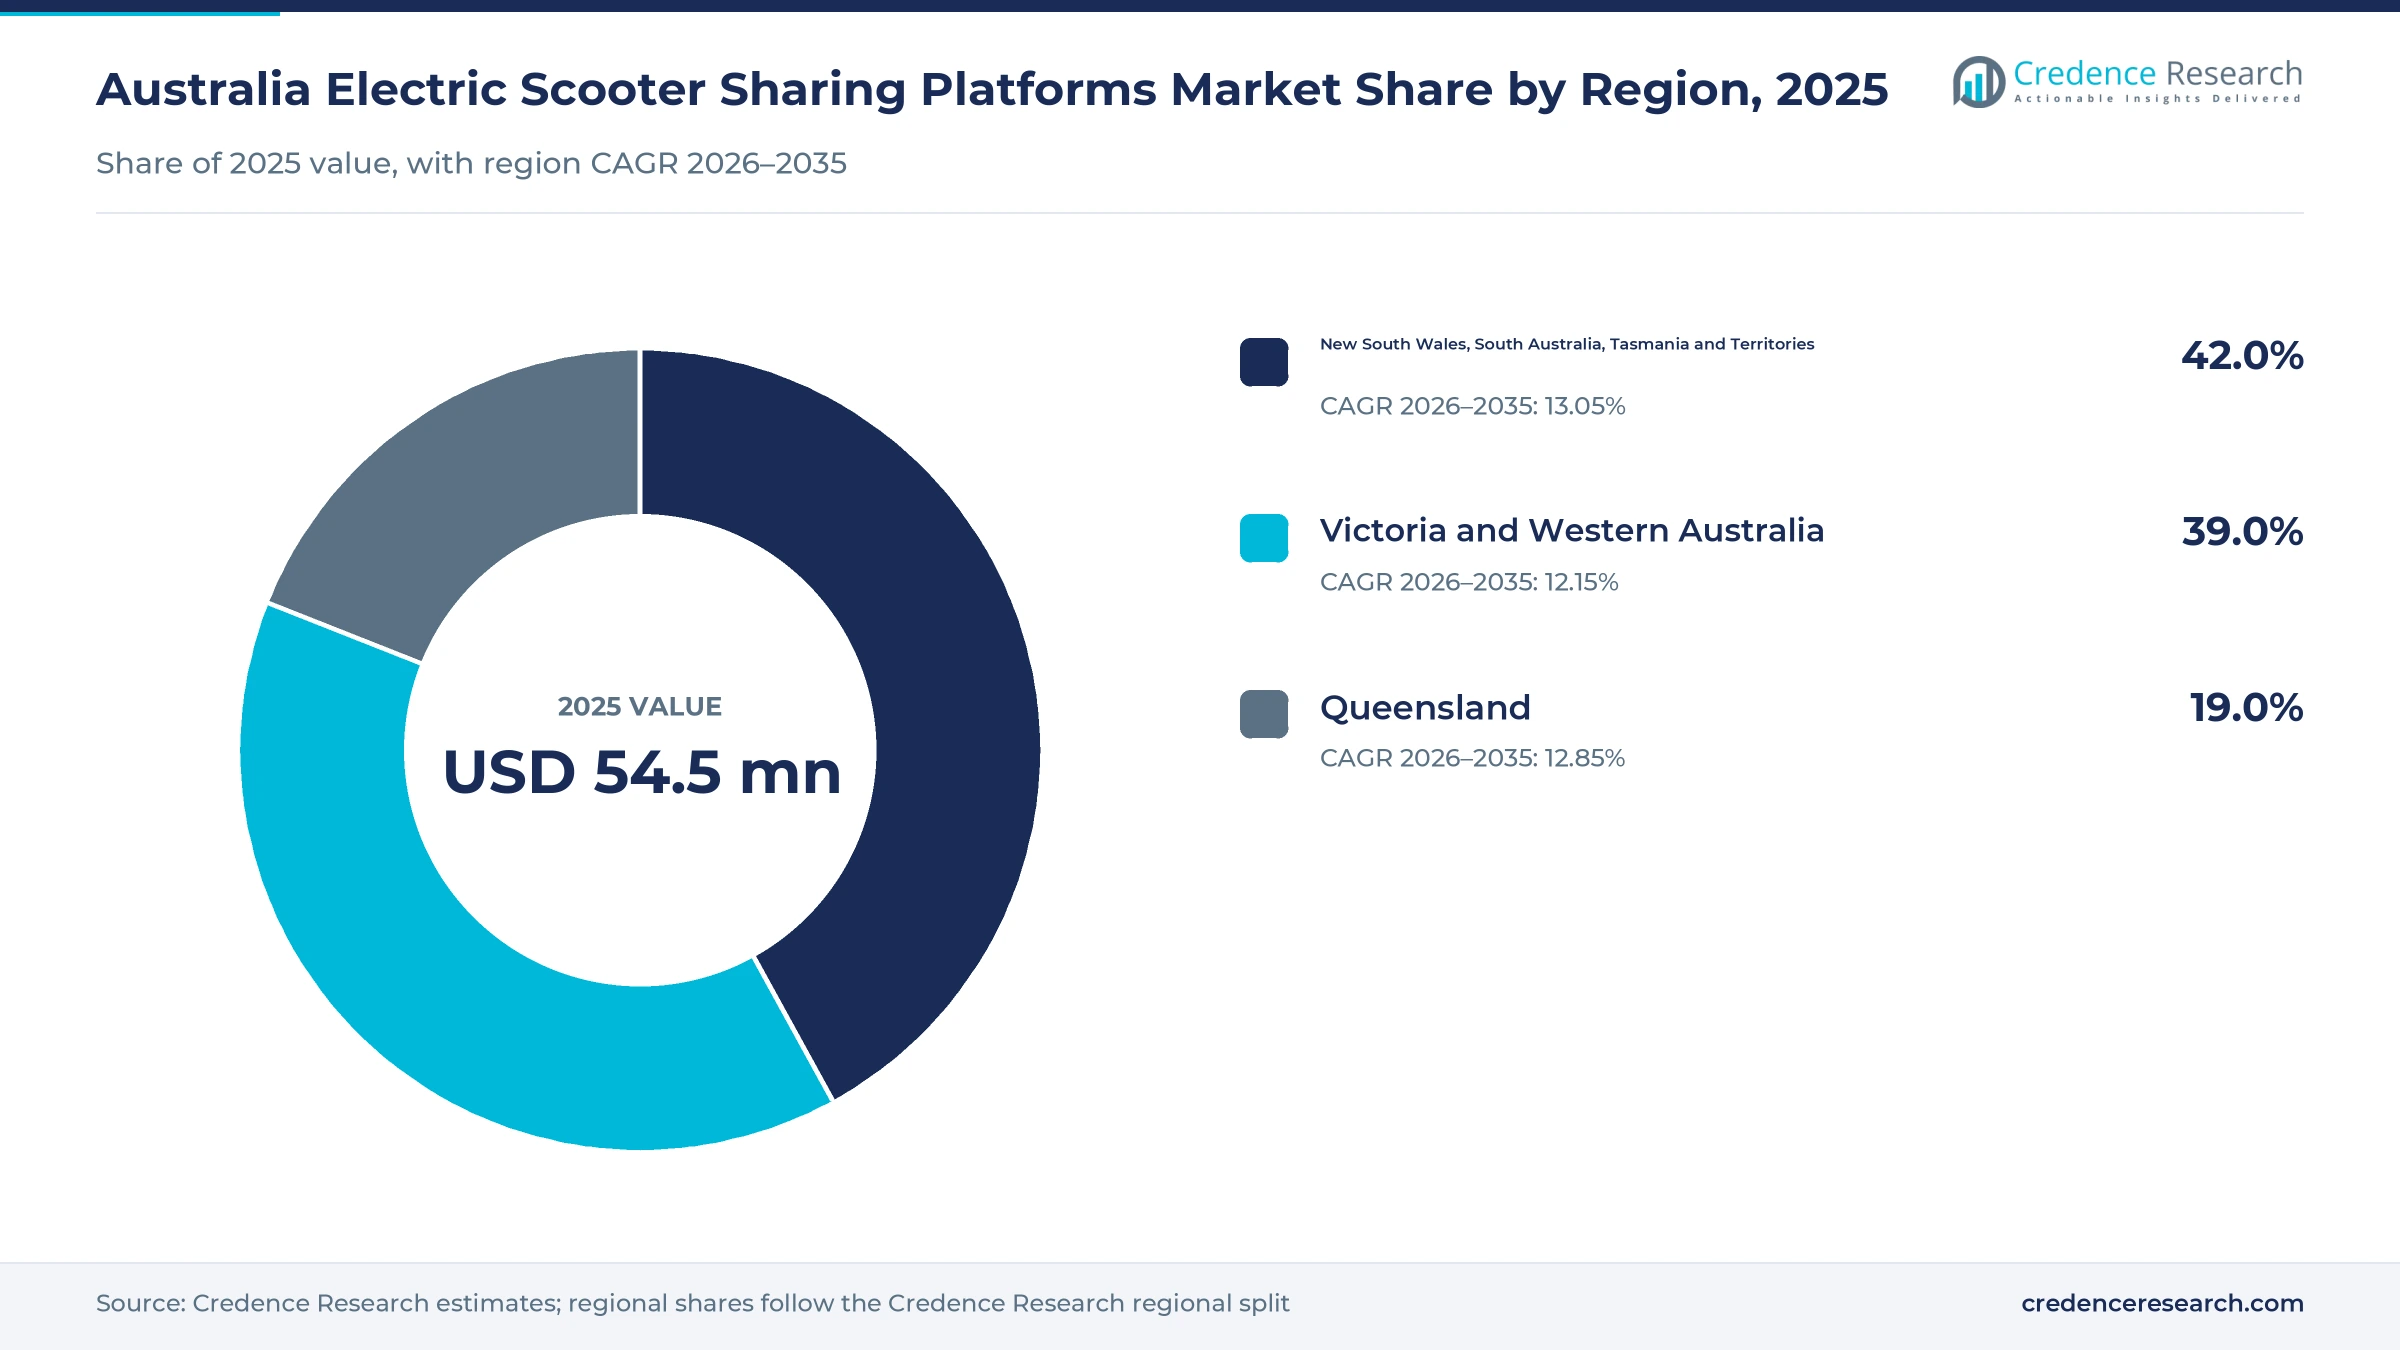Click 'CAGR 2026–2035: 12.15%' text
The image size is (2400, 1350).
[x=1469, y=582]
